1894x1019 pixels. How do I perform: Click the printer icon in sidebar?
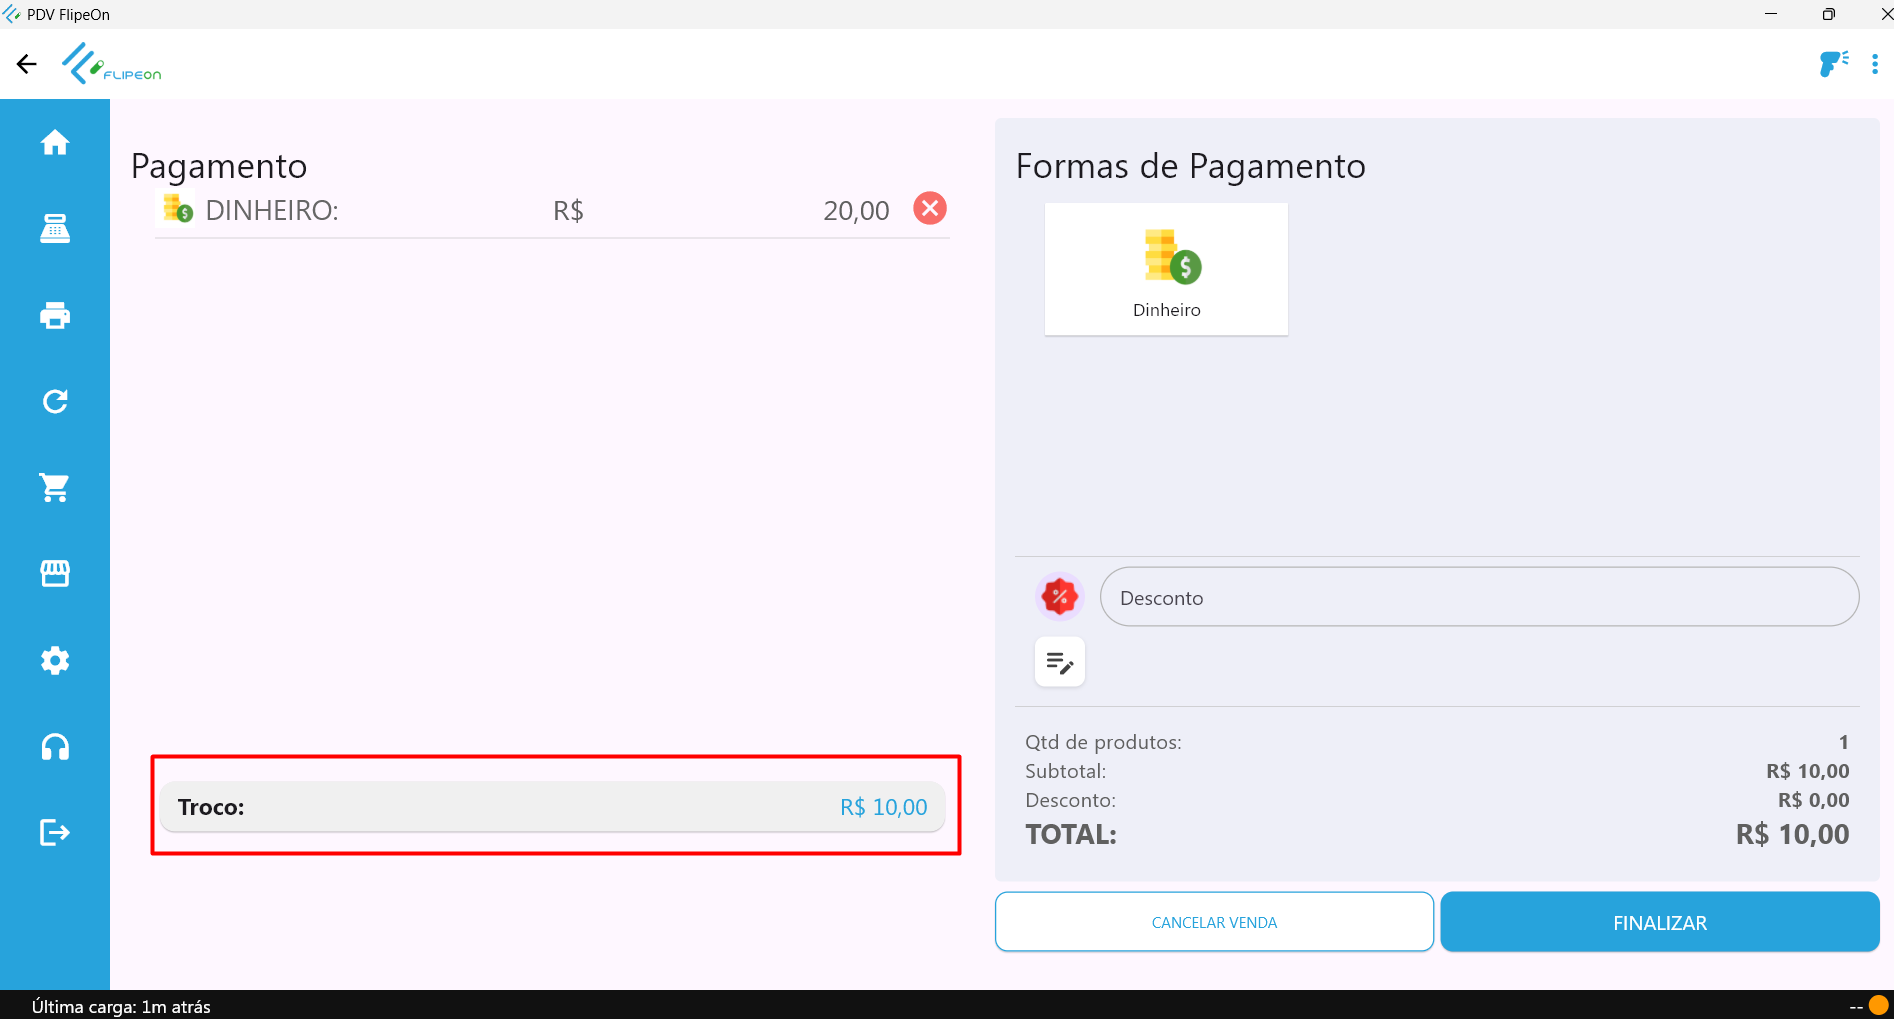(x=55, y=316)
